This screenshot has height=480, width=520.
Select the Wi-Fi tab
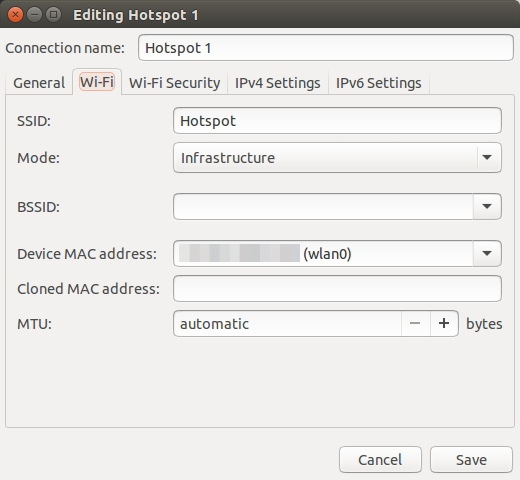[x=97, y=82]
